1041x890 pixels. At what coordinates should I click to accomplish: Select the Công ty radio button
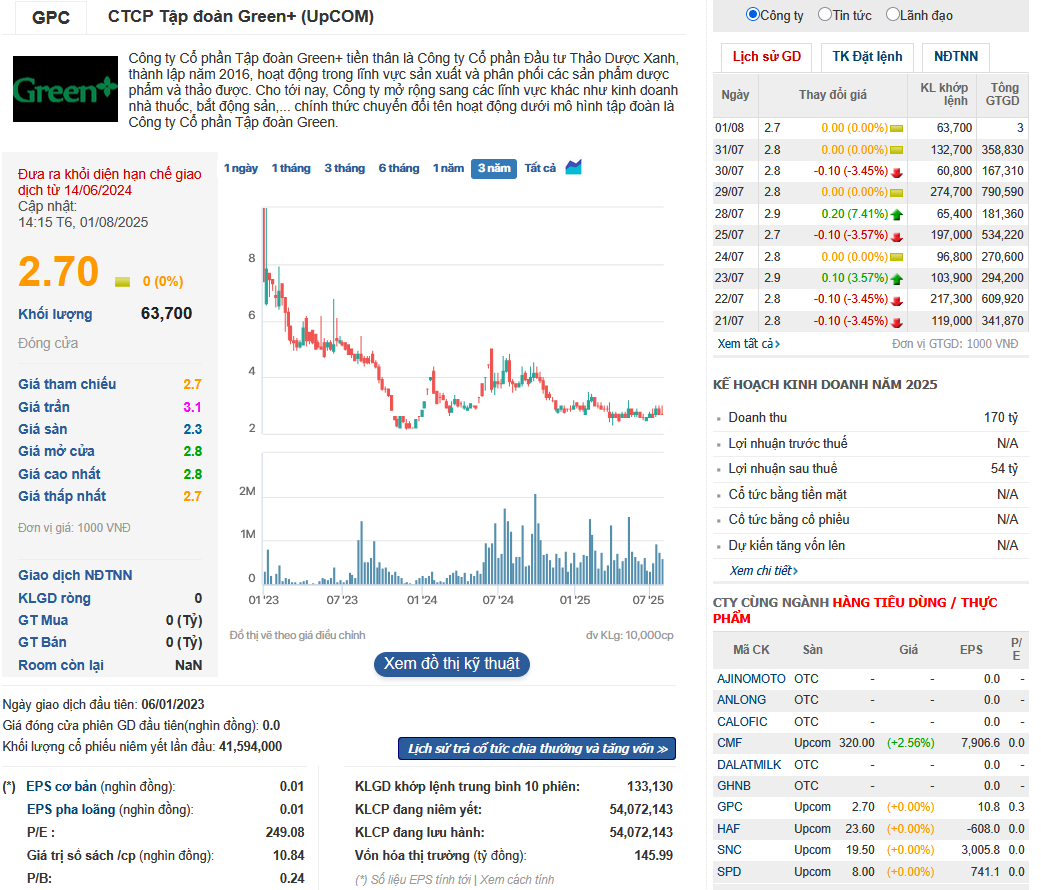(x=752, y=14)
